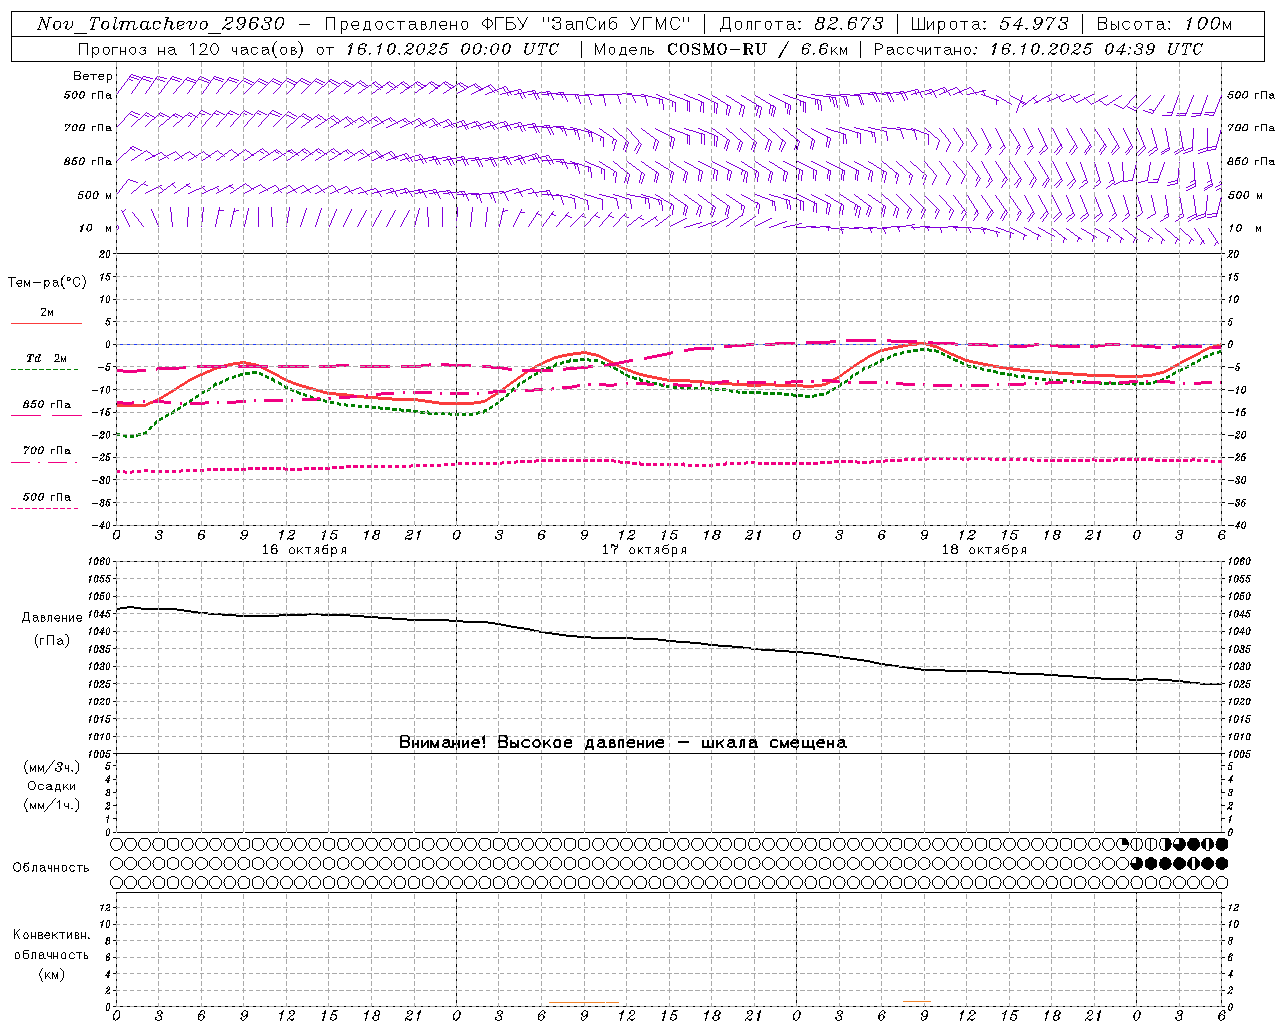Click the (мм/3ч.) precipitation unit label
This screenshot has width=1280, height=1024.
51,768
